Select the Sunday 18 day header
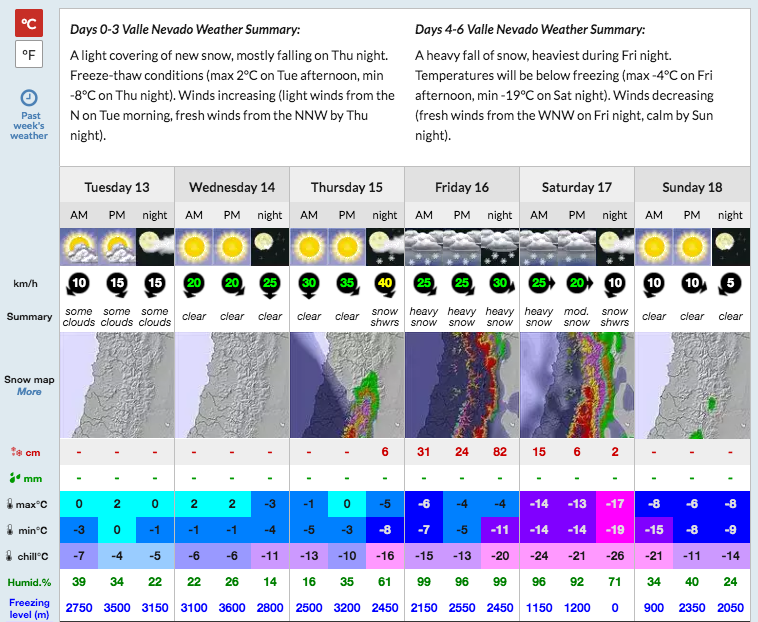Screen dimensions: 758x622 [x=692, y=187]
